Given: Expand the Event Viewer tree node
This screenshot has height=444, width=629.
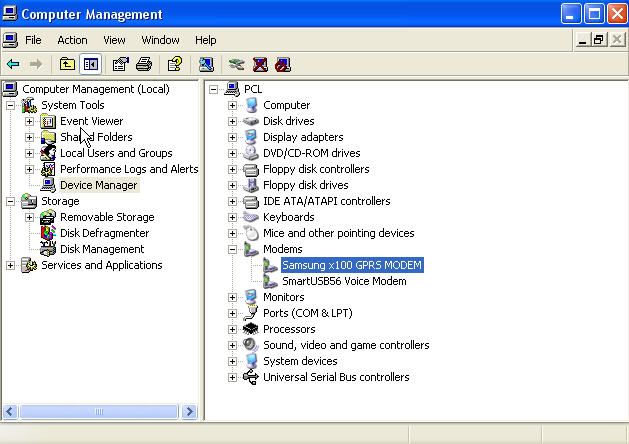Looking at the screenshot, I should [29, 121].
